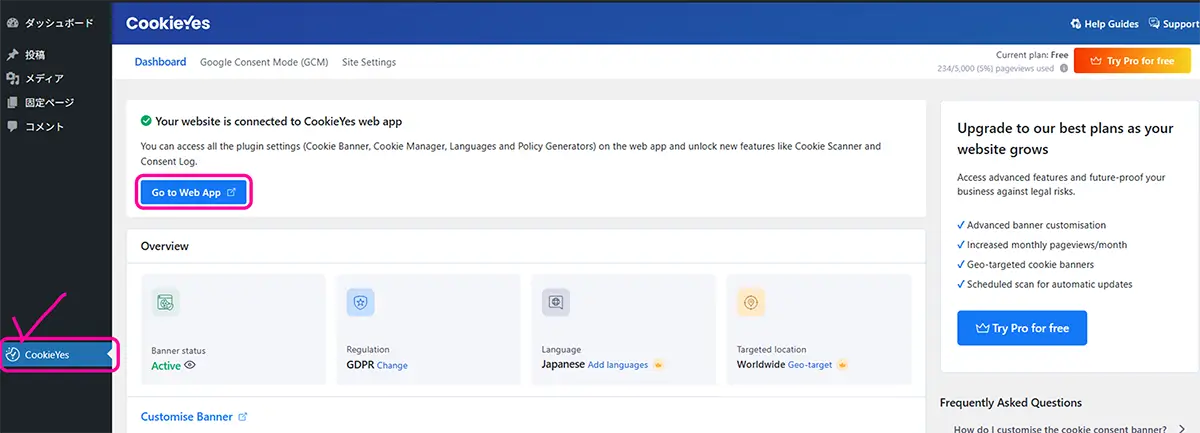The width and height of the screenshot is (1200, 433).
Task: Collapse the WordPress sidebar CookieYes arrow
Action: click(x=109, y=353)
